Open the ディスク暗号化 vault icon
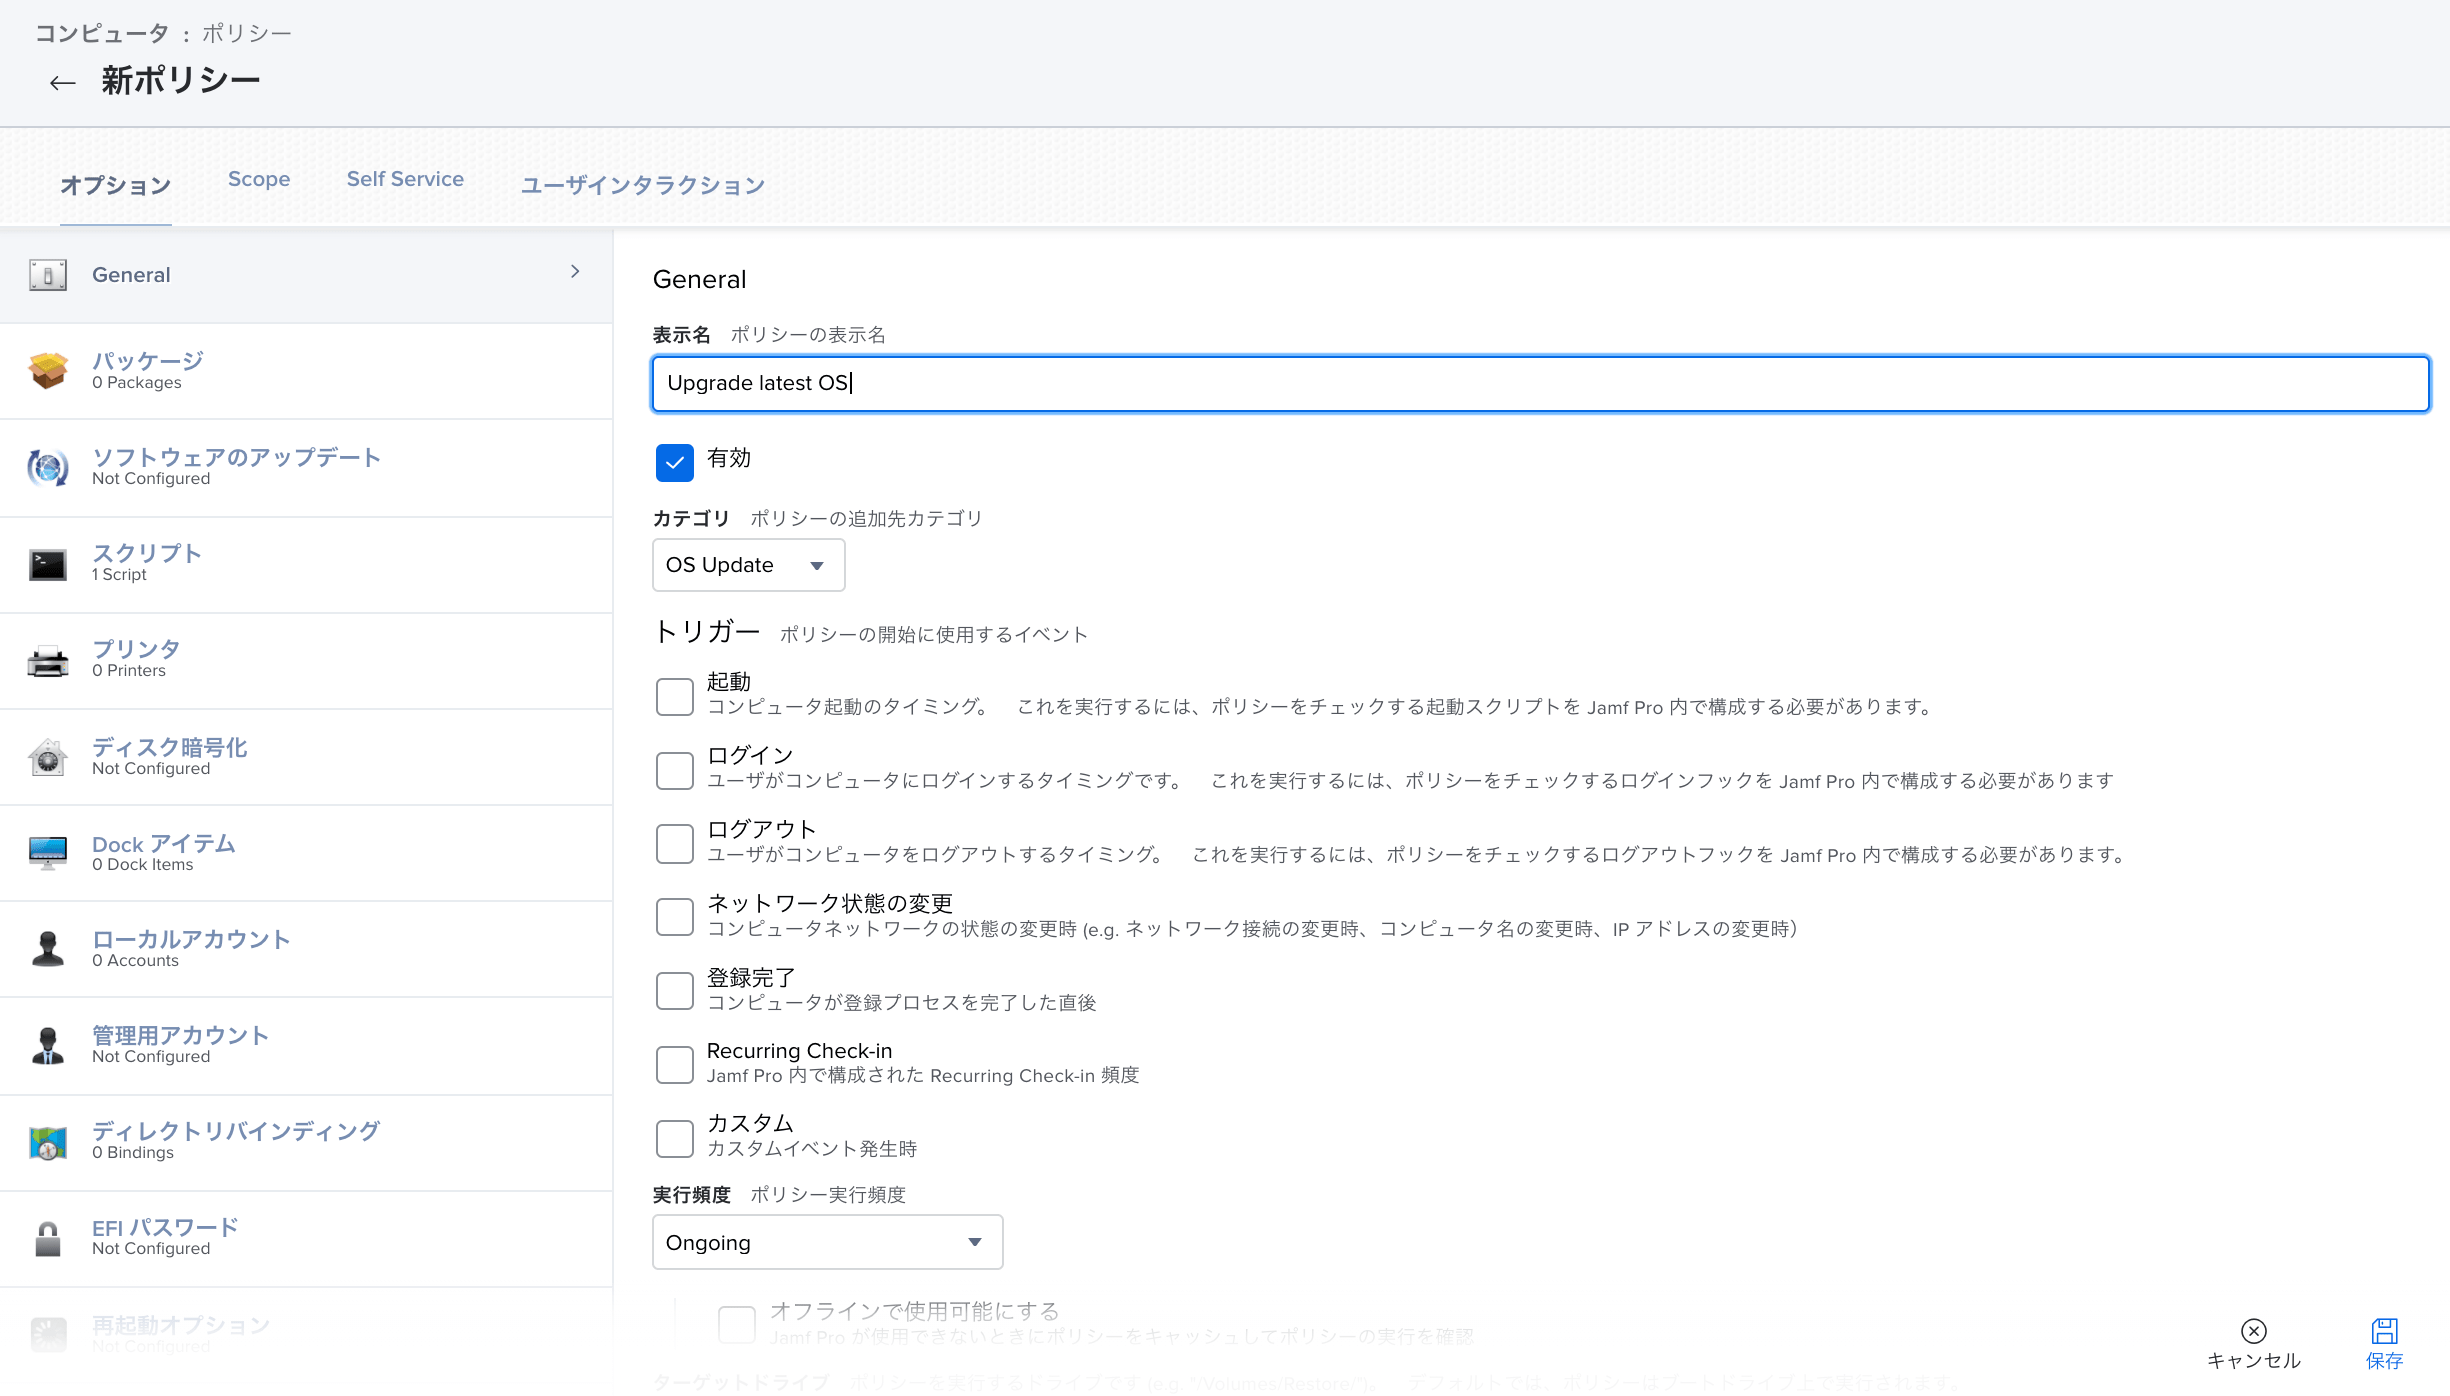 tap(48, 757)
